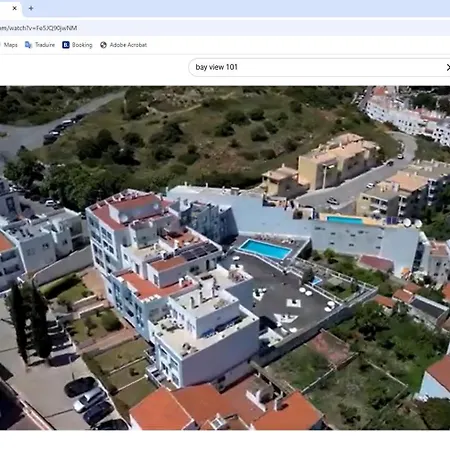Open the Adobe Acrobat bookmark
Image resolution: width=450 pixels, height=450 pixels.
point(124,45)
